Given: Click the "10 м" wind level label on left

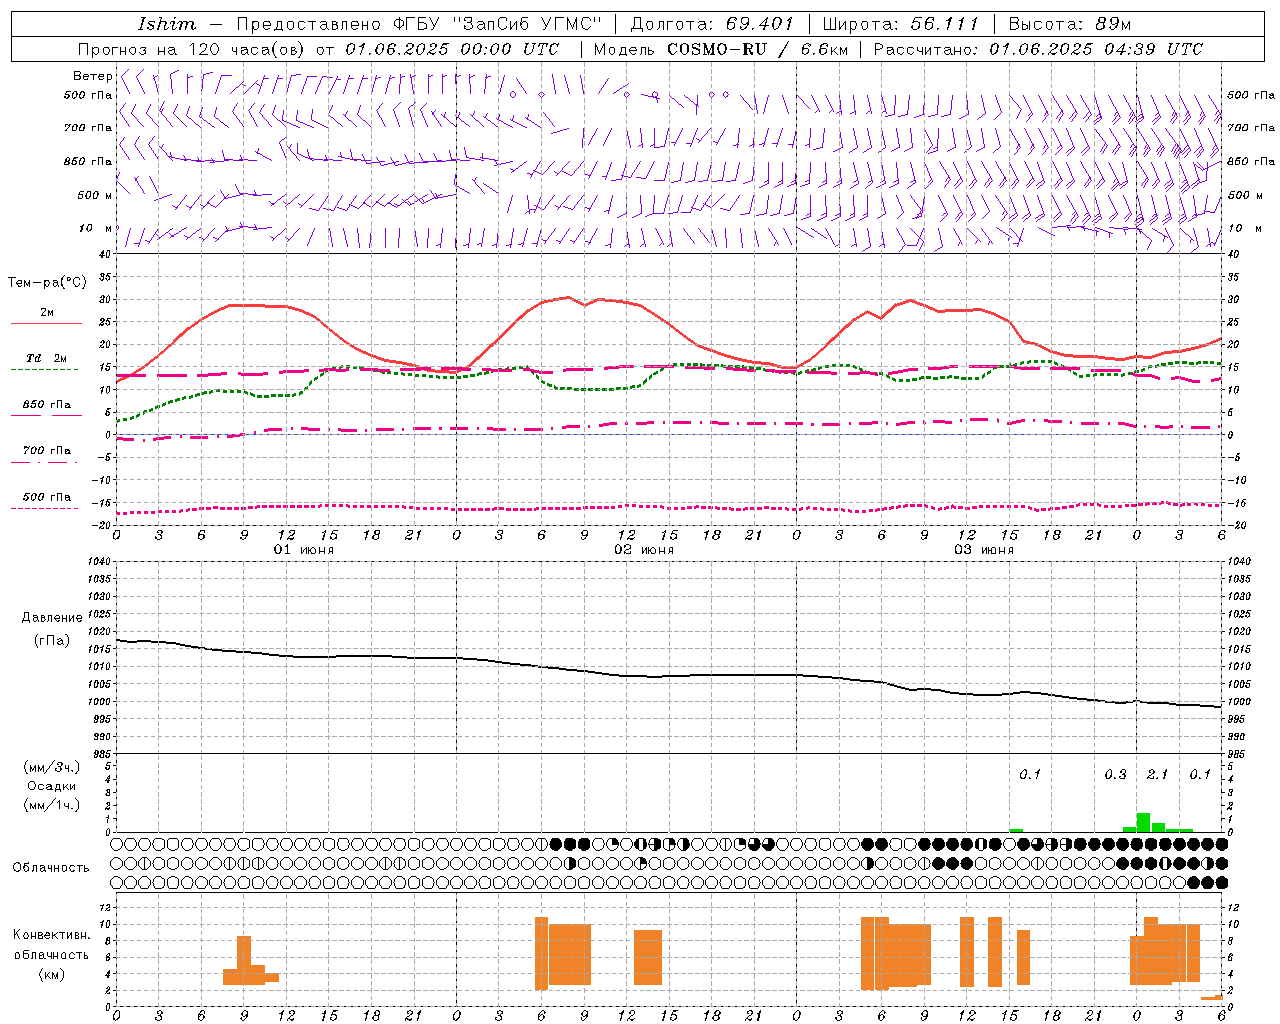Looking at the screenshot, I should (95, 228).
